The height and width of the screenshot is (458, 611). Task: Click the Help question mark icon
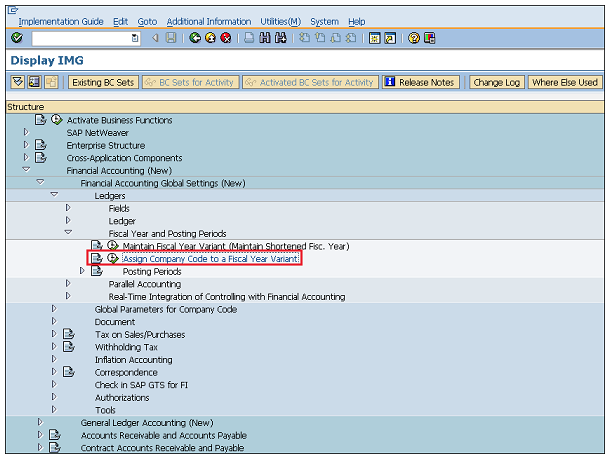[x=413, y=38]
